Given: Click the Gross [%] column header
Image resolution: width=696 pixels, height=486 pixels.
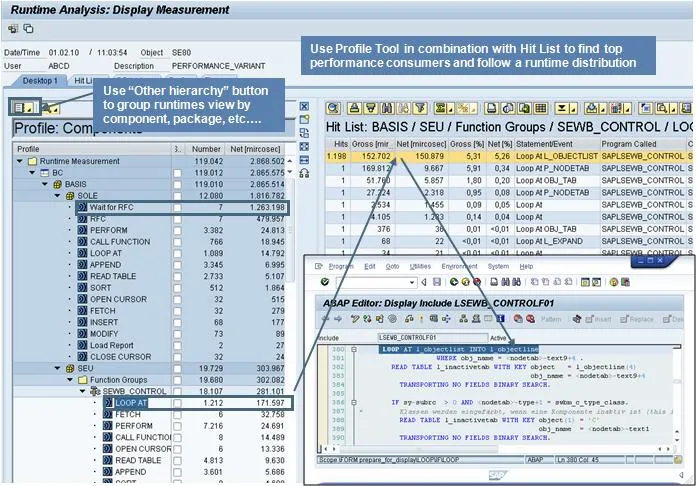Looking at the screenshot, I should click(x=466, y=144).
